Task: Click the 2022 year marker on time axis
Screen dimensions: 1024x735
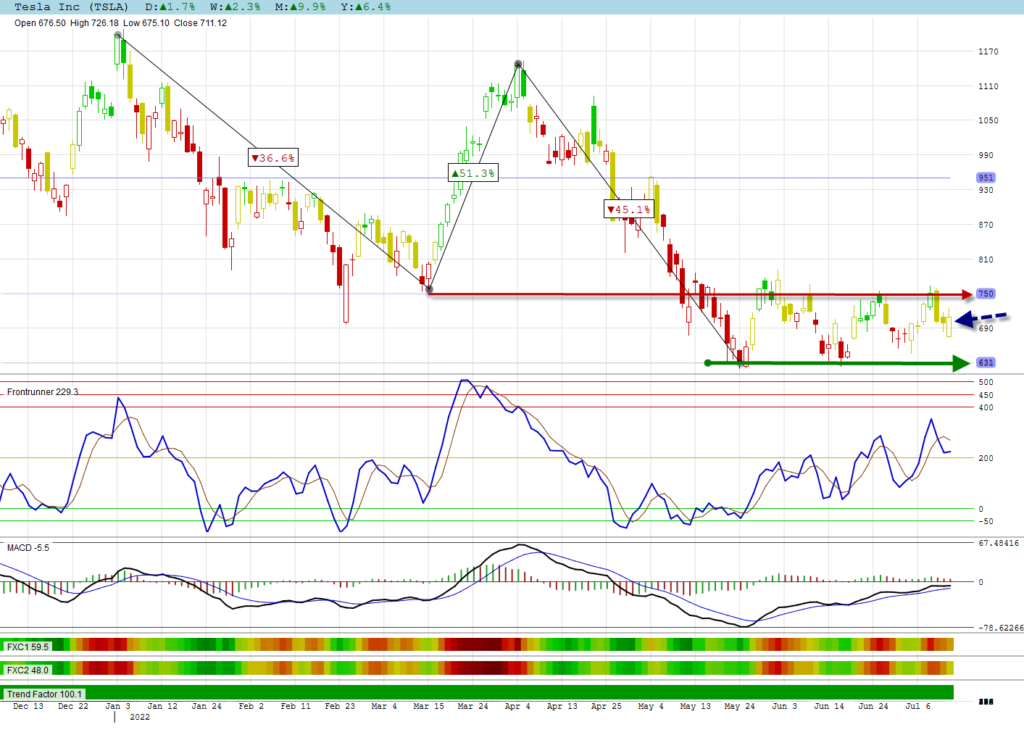Action: [139, 717]
